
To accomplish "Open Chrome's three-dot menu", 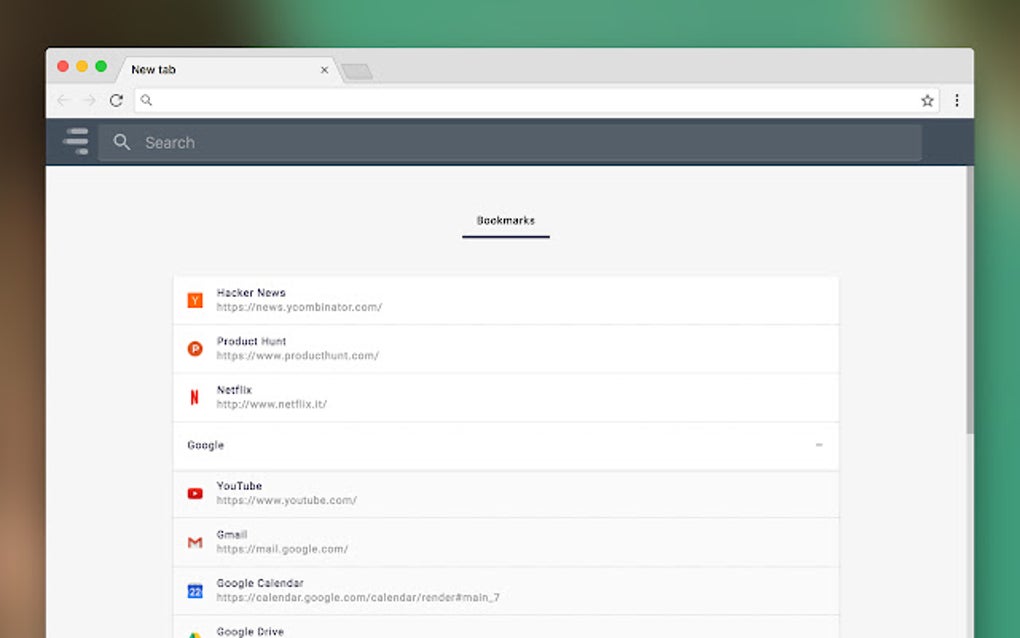I will click(x=957, y=100).
